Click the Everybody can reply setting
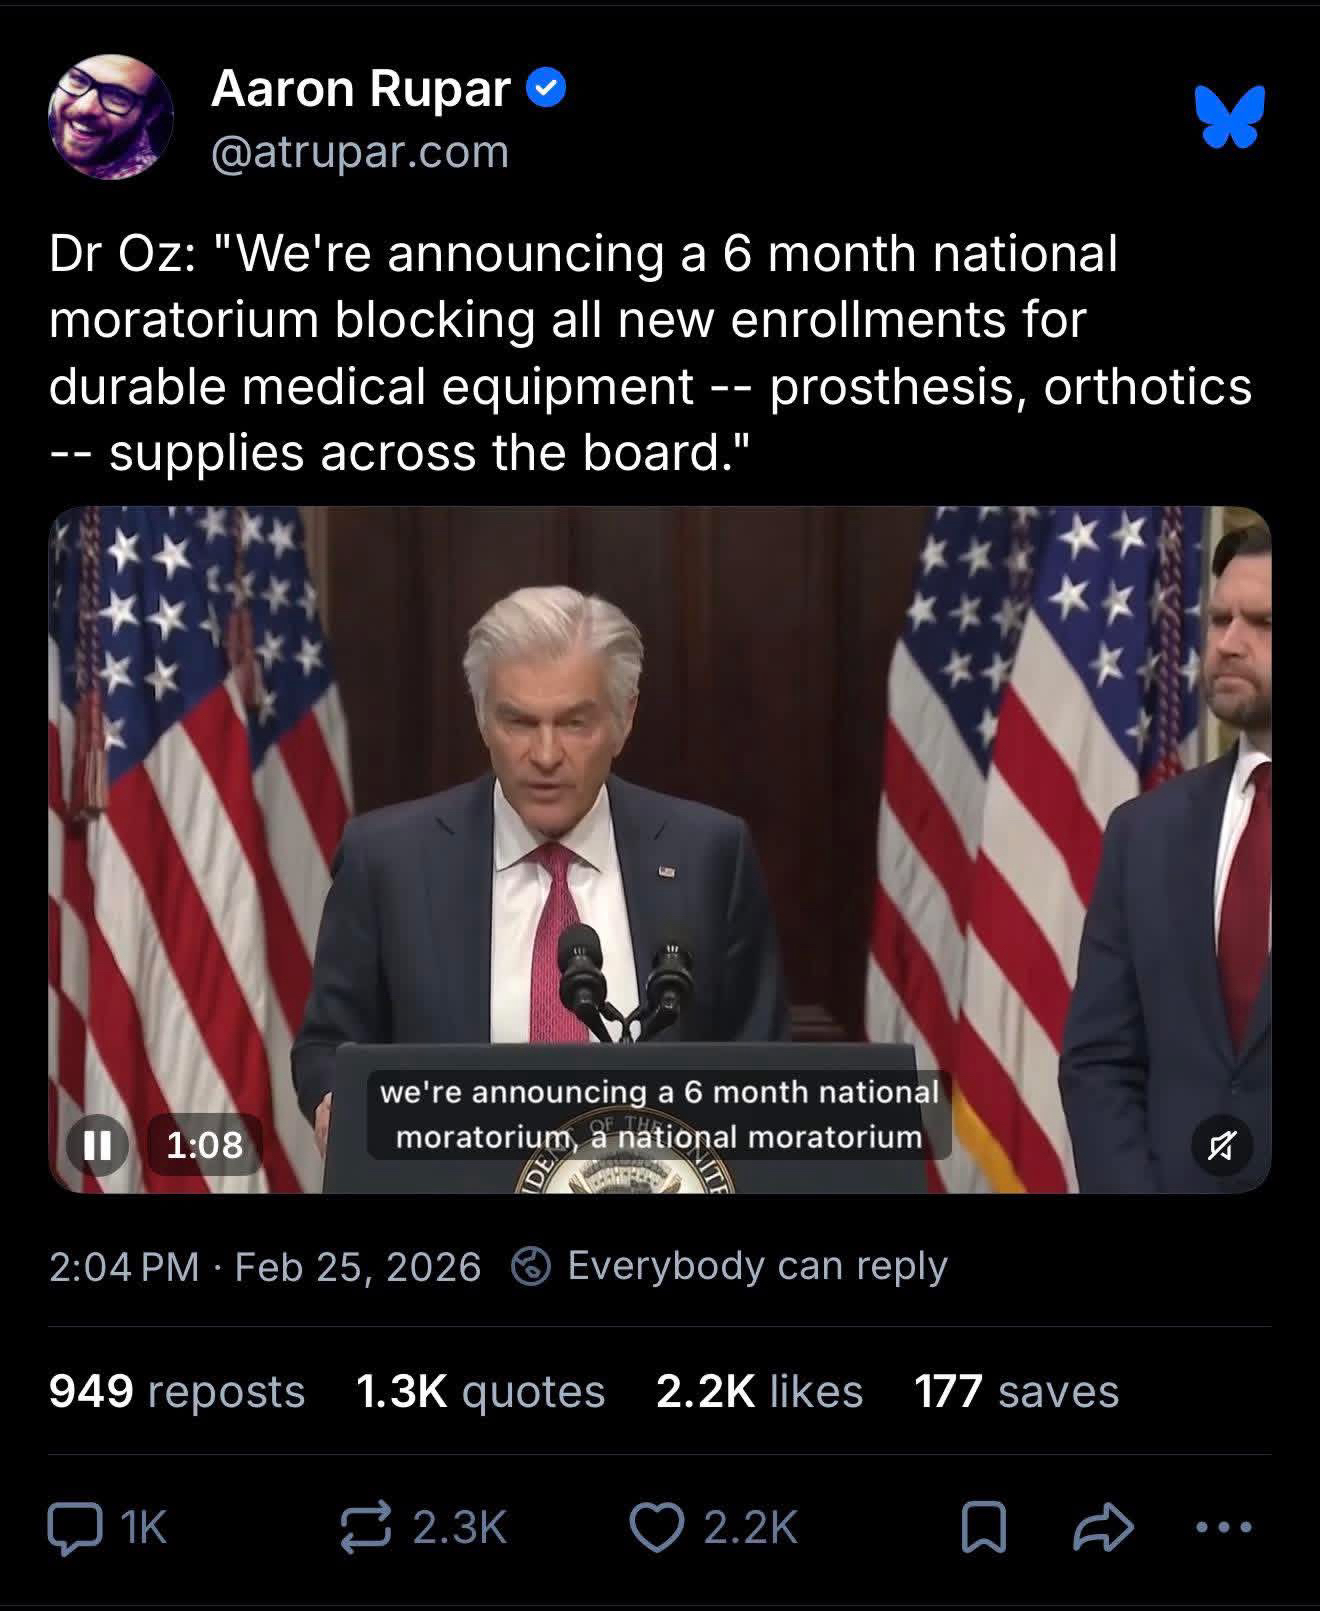 (757, 1266)
